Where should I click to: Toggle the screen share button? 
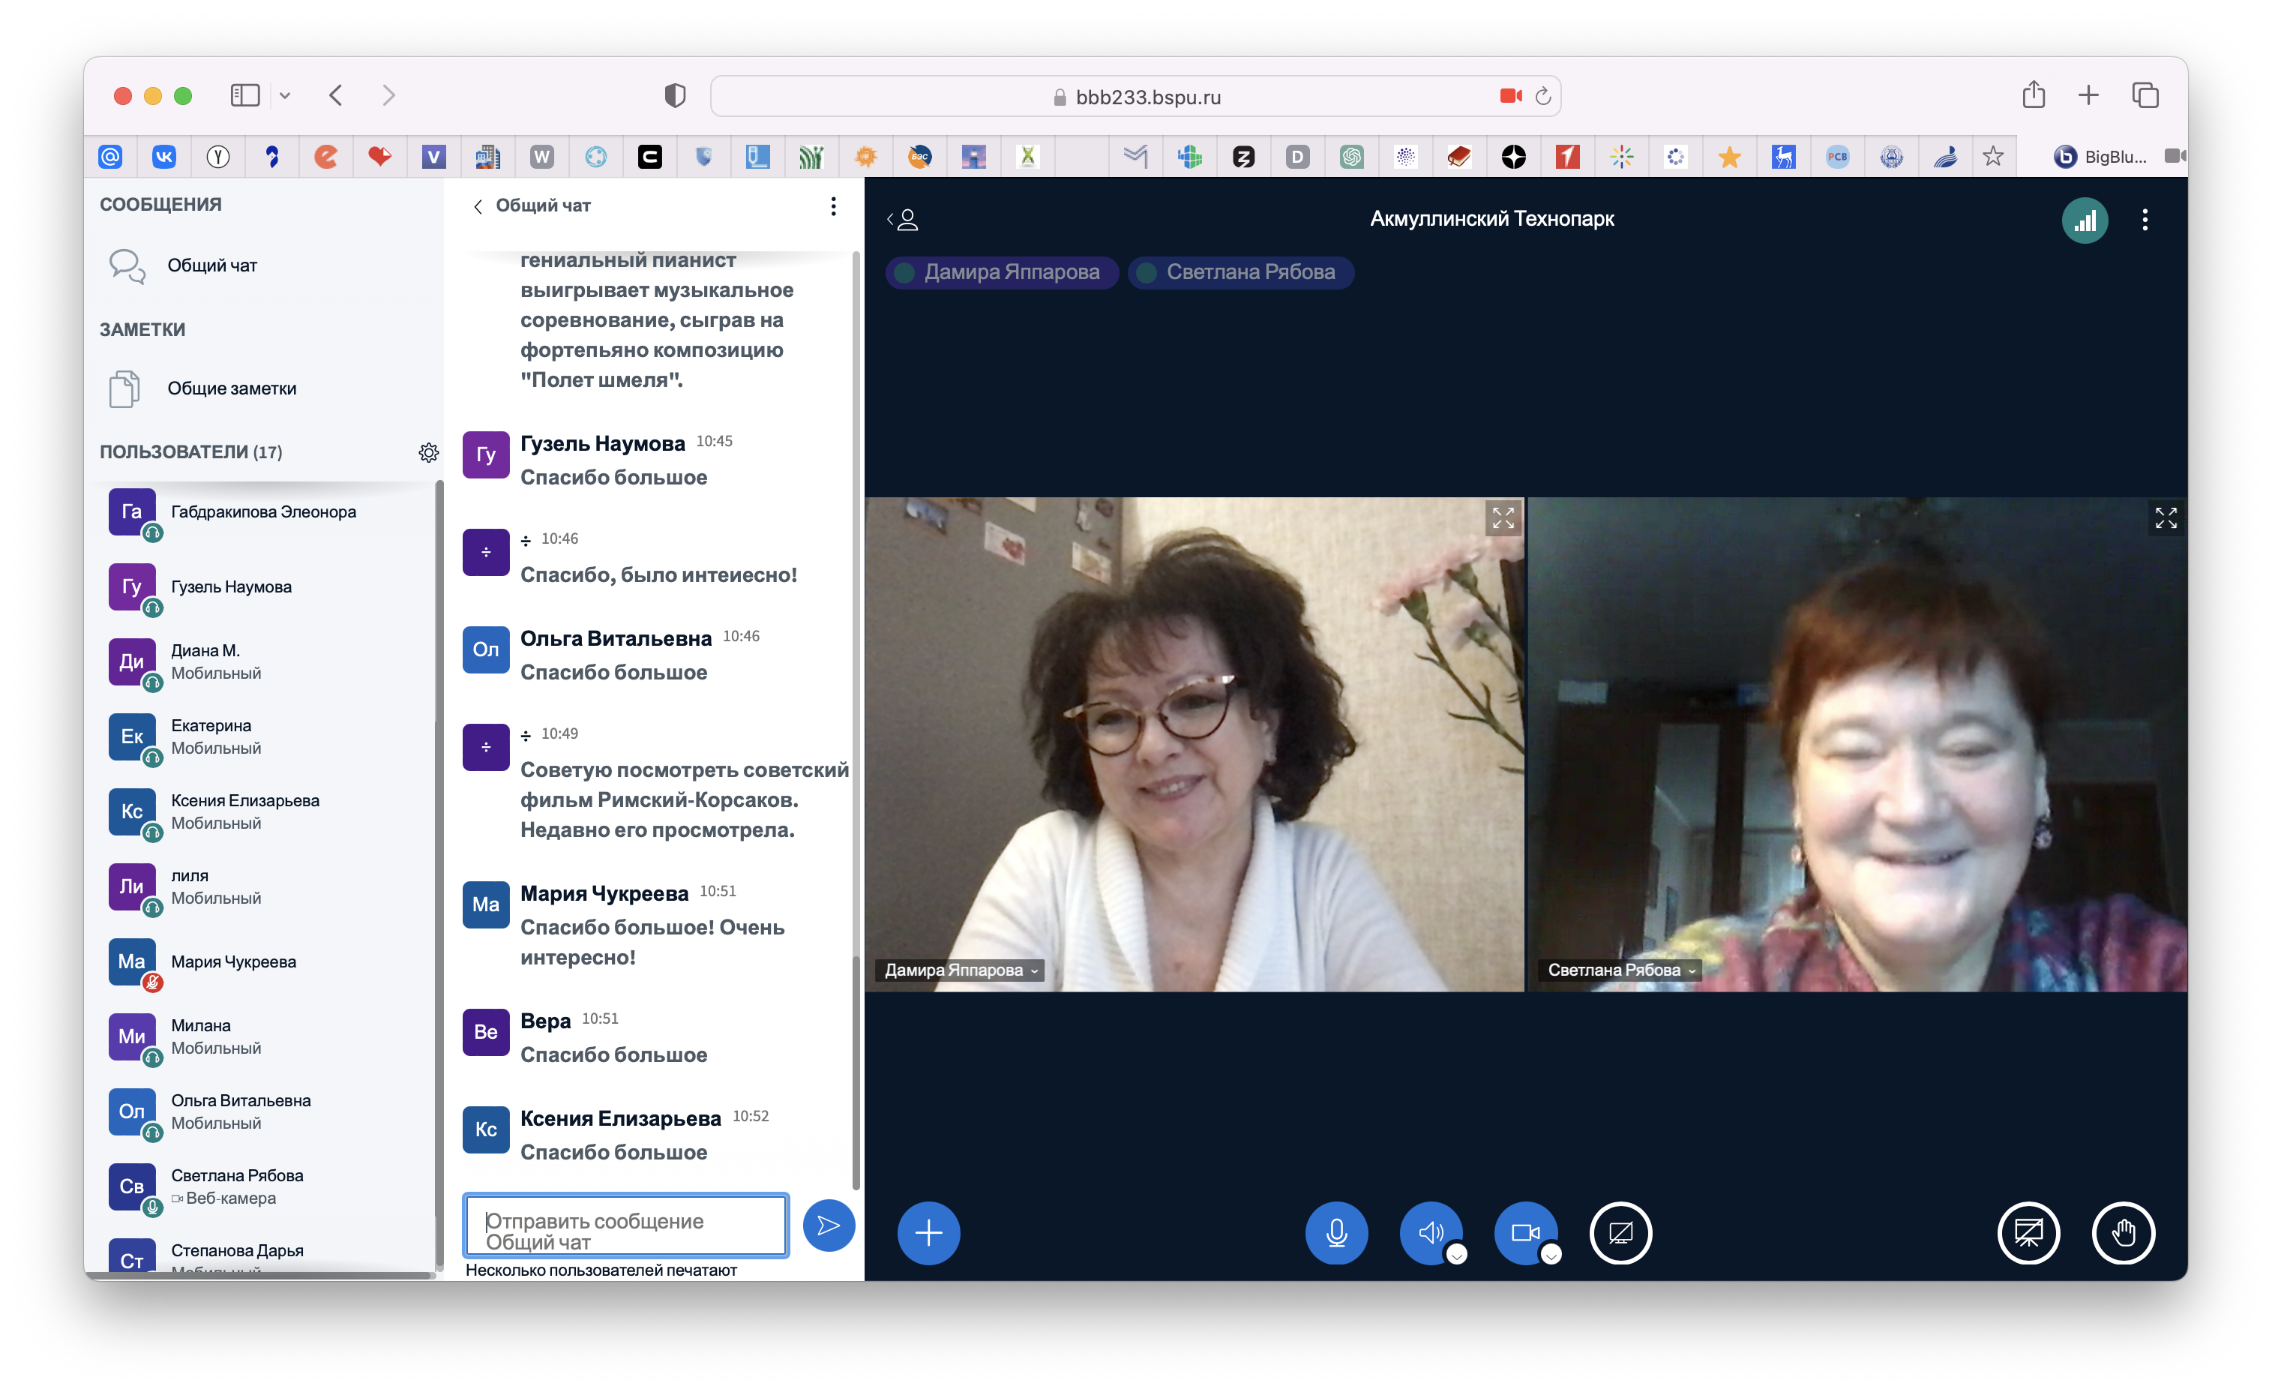[x=1620, y=1233]
